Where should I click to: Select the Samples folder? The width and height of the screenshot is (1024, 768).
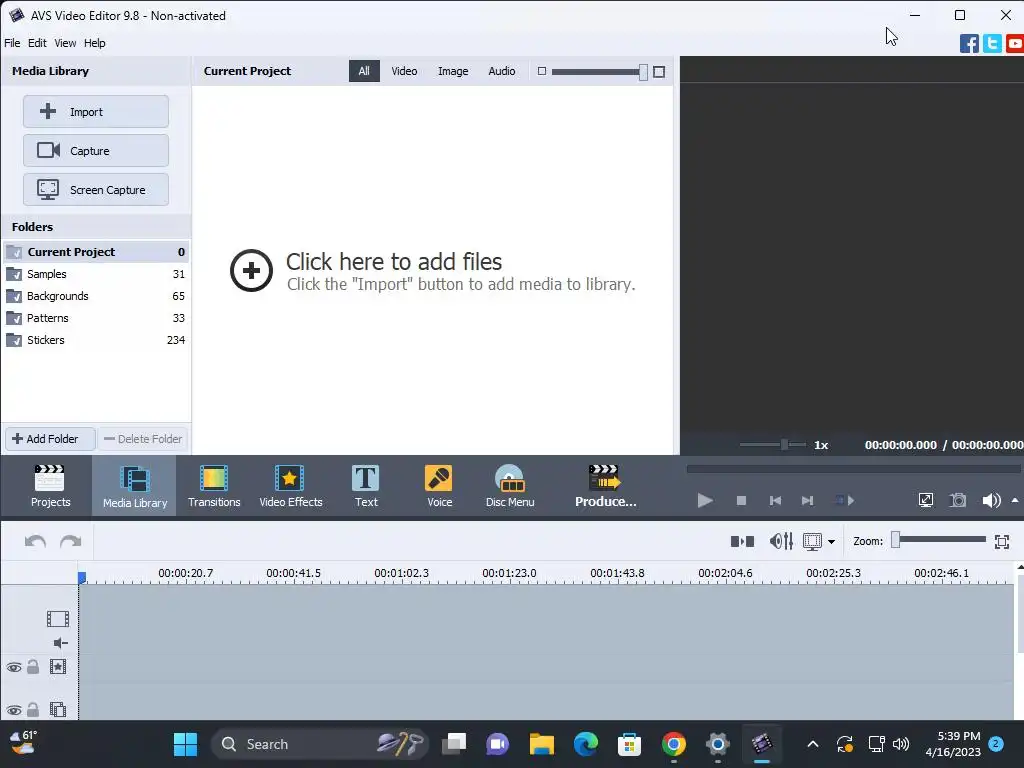96,274
